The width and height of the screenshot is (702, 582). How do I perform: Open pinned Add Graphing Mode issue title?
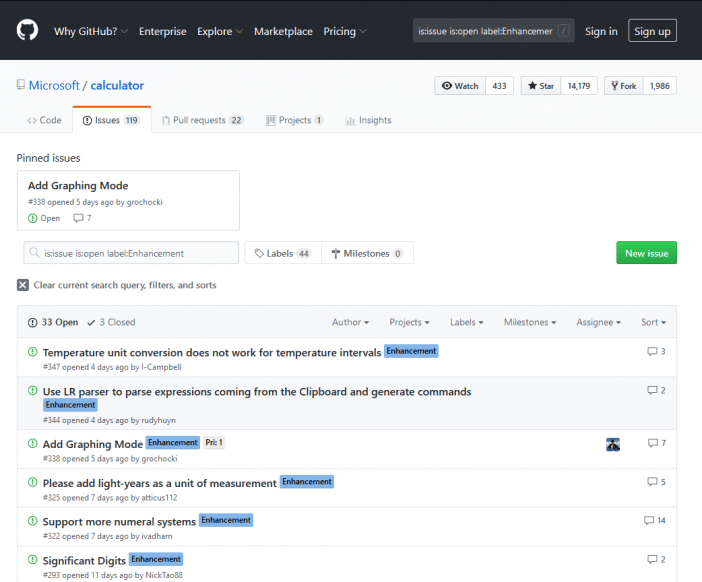coord(78,185)
